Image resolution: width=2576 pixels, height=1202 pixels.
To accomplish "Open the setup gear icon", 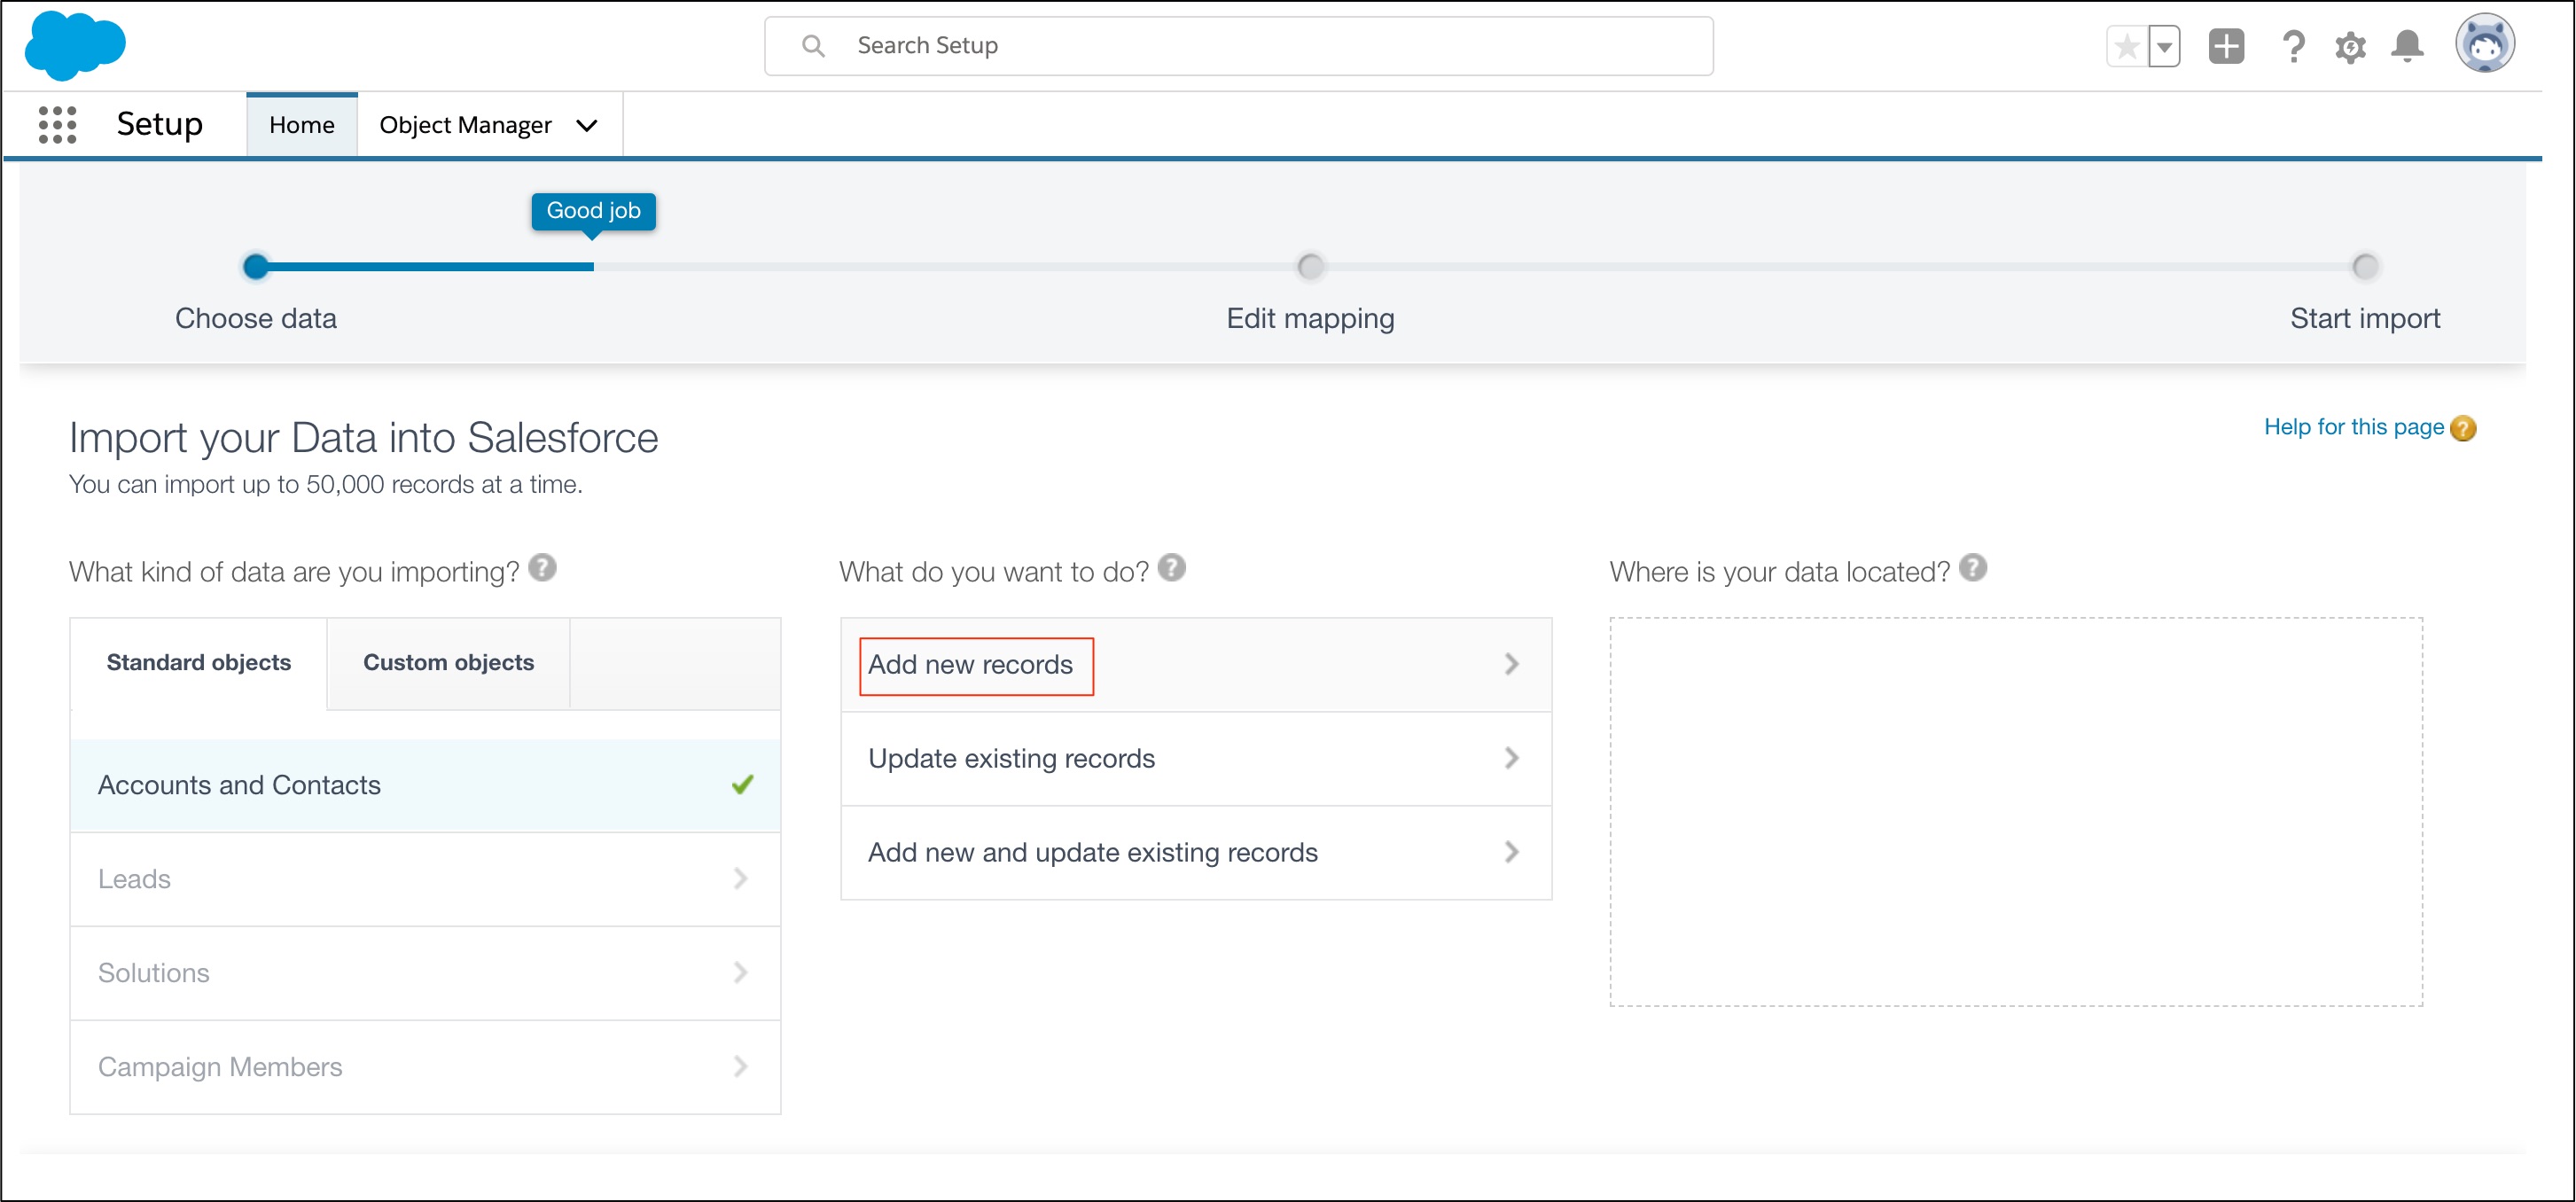I will (2349, 46).
